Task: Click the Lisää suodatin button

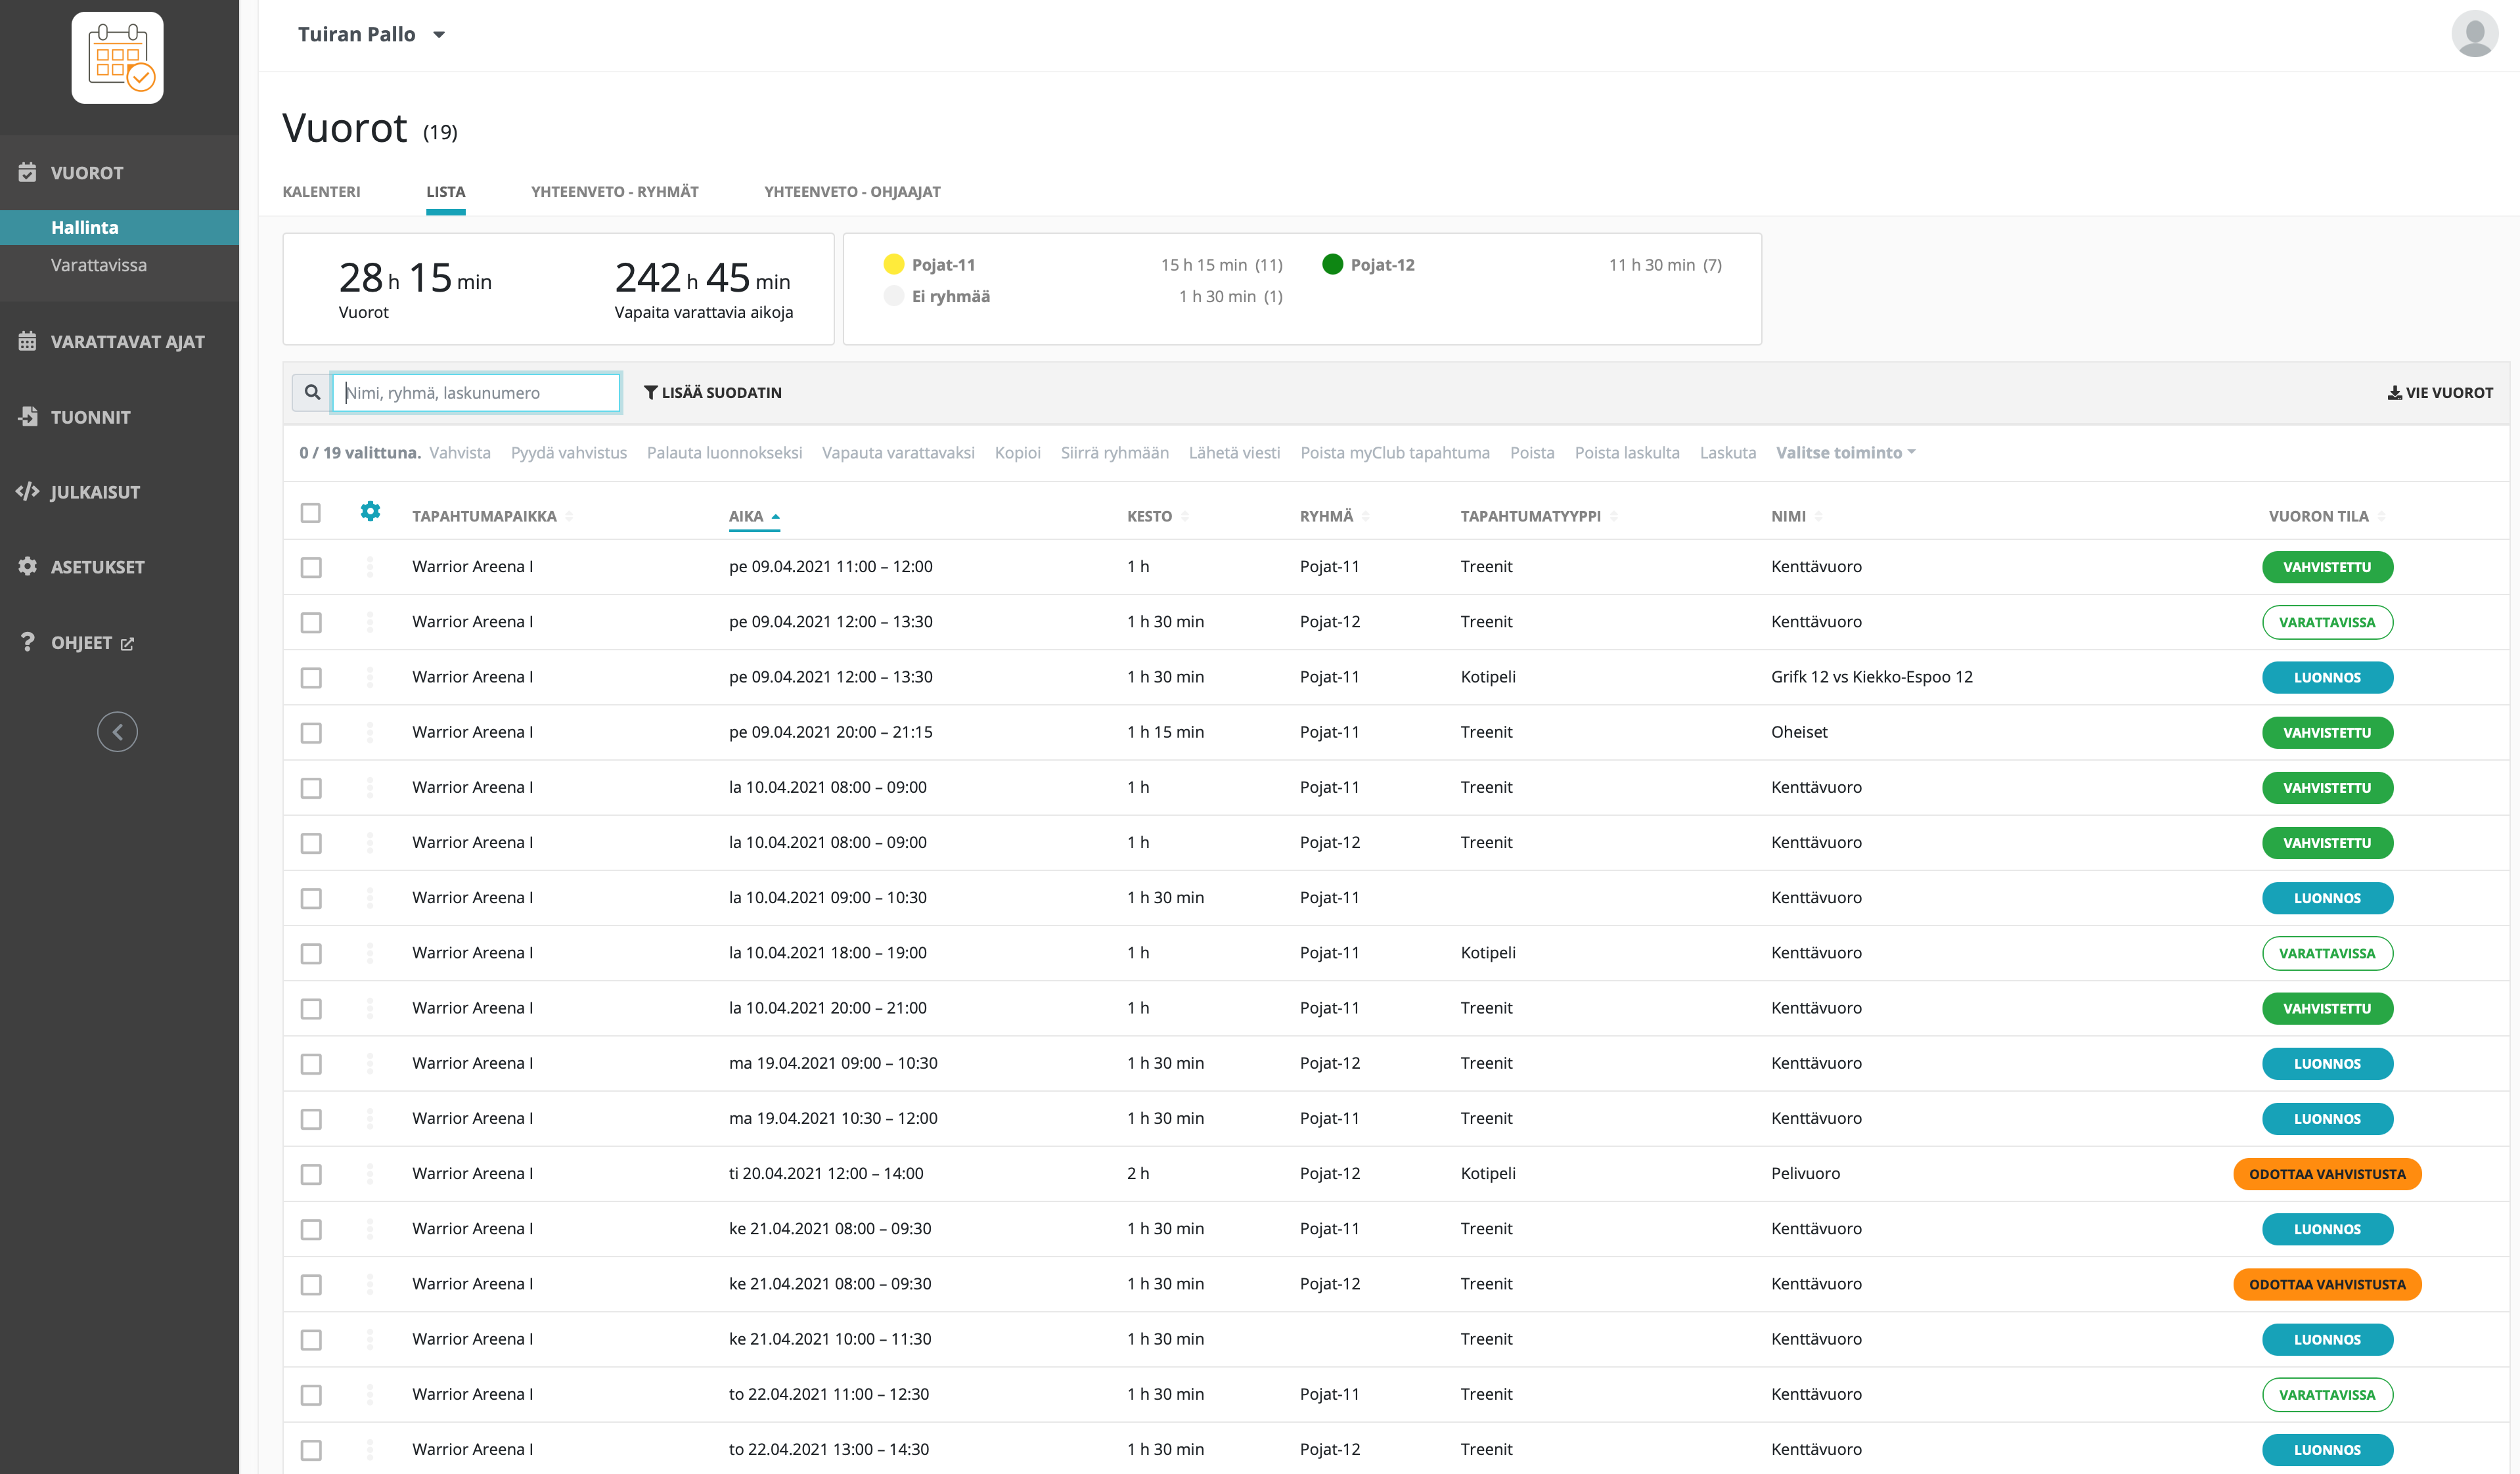Action: (712, 392)
